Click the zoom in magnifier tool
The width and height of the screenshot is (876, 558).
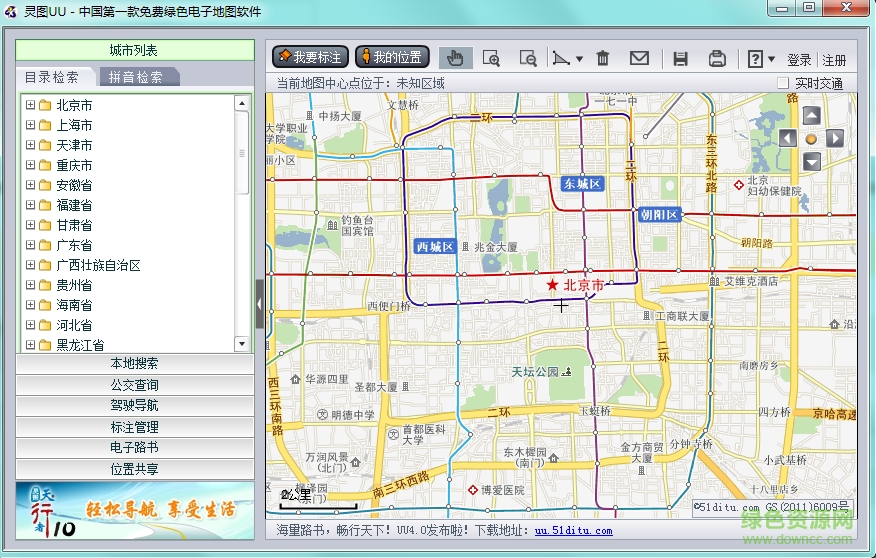[x=491, y=58]
